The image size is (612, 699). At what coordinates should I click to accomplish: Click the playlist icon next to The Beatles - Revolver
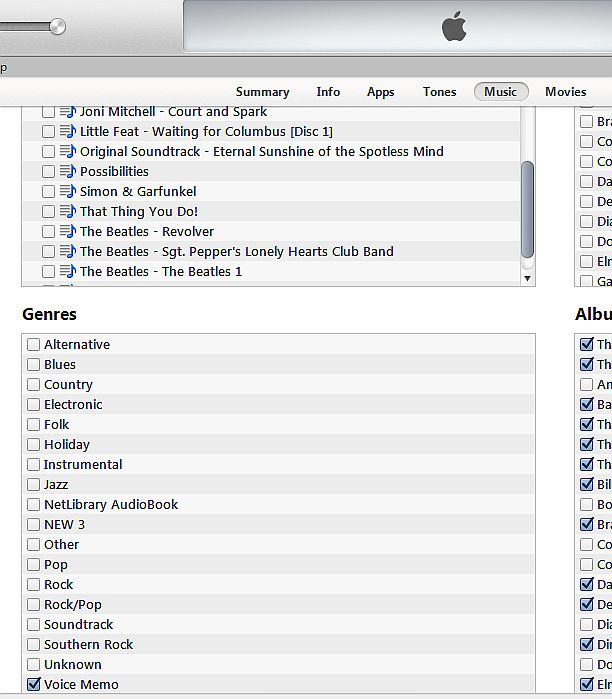point(68,231)
